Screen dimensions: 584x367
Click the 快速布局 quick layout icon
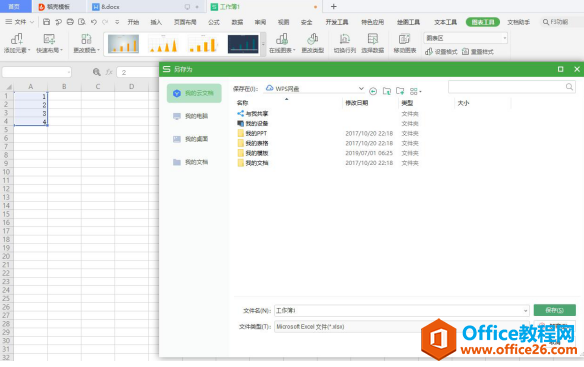click(x=49, y=39)
